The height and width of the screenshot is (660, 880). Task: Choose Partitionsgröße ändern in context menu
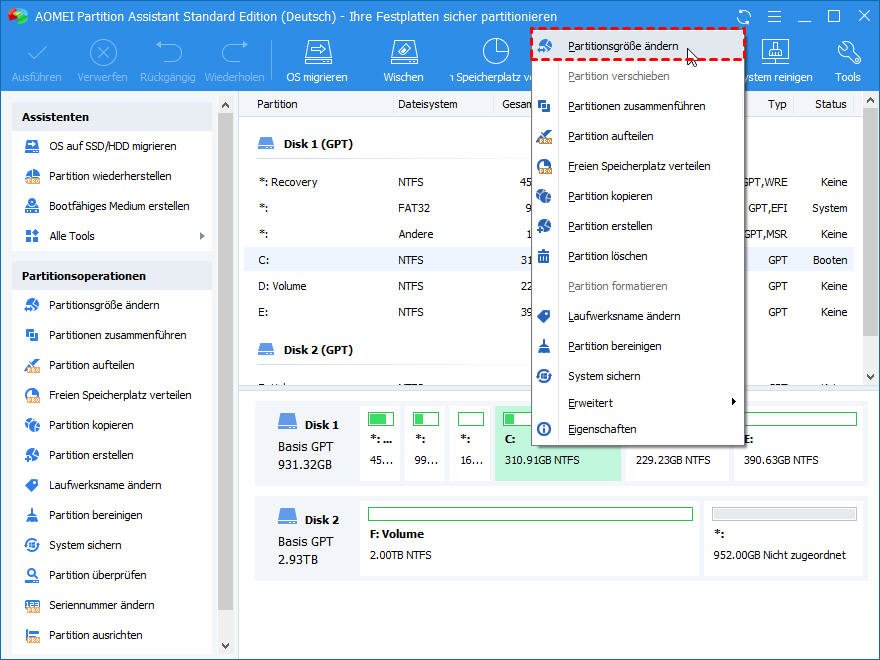point(638,46)
